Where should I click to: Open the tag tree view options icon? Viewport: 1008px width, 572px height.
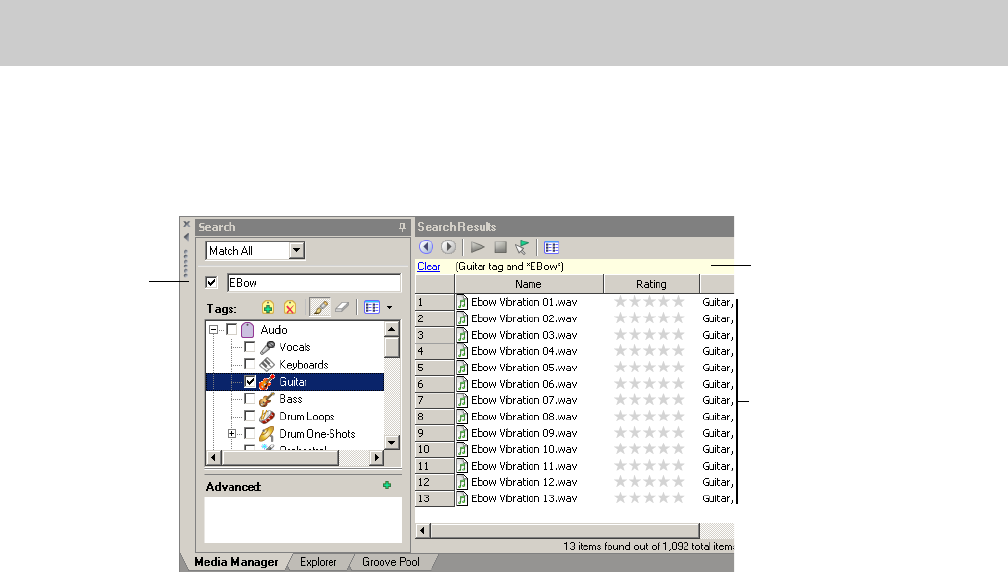[372, 307]
